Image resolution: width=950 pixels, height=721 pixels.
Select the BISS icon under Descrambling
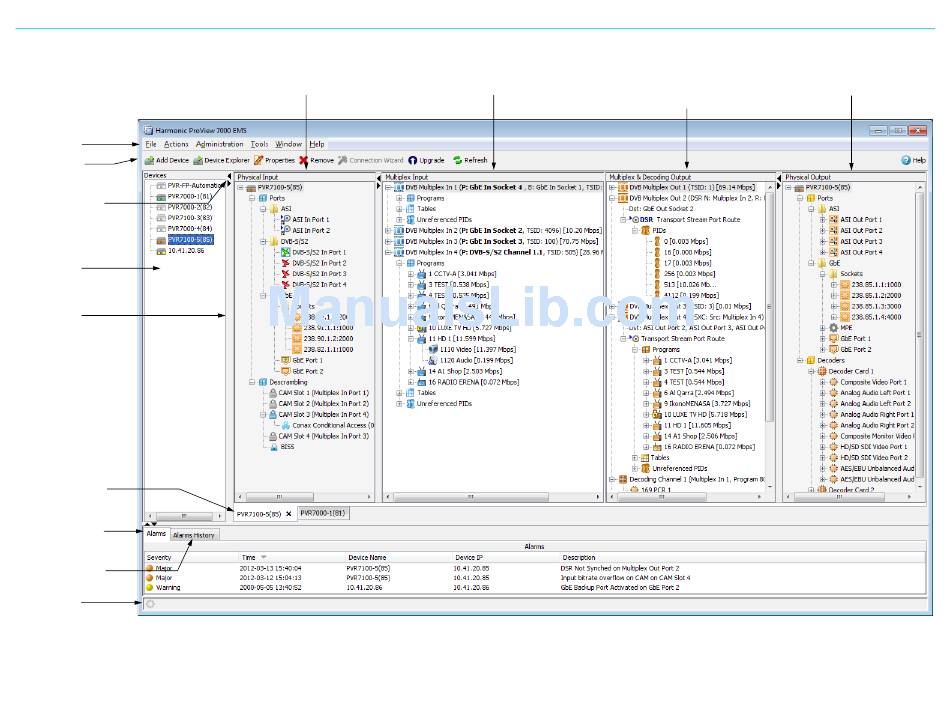274,447
